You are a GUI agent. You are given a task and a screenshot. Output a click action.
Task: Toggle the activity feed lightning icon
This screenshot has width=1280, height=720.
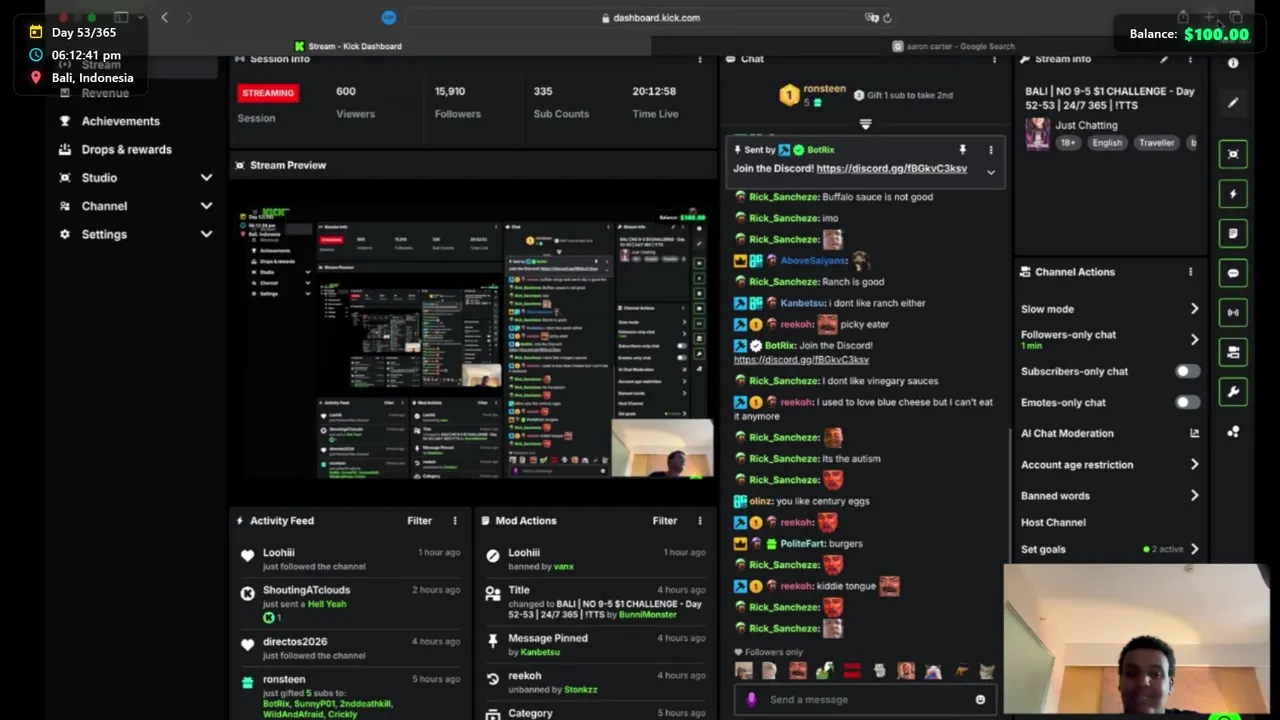[x=1233, y=194]
